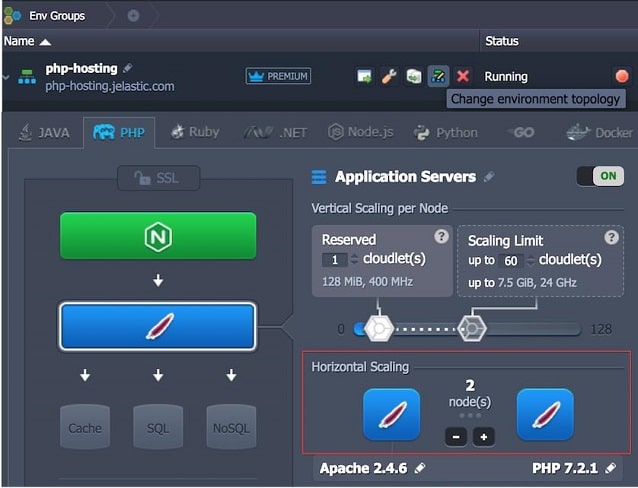Enable the SSL button
This screenshot has height=488, width=638.
[x=158, y=178]
